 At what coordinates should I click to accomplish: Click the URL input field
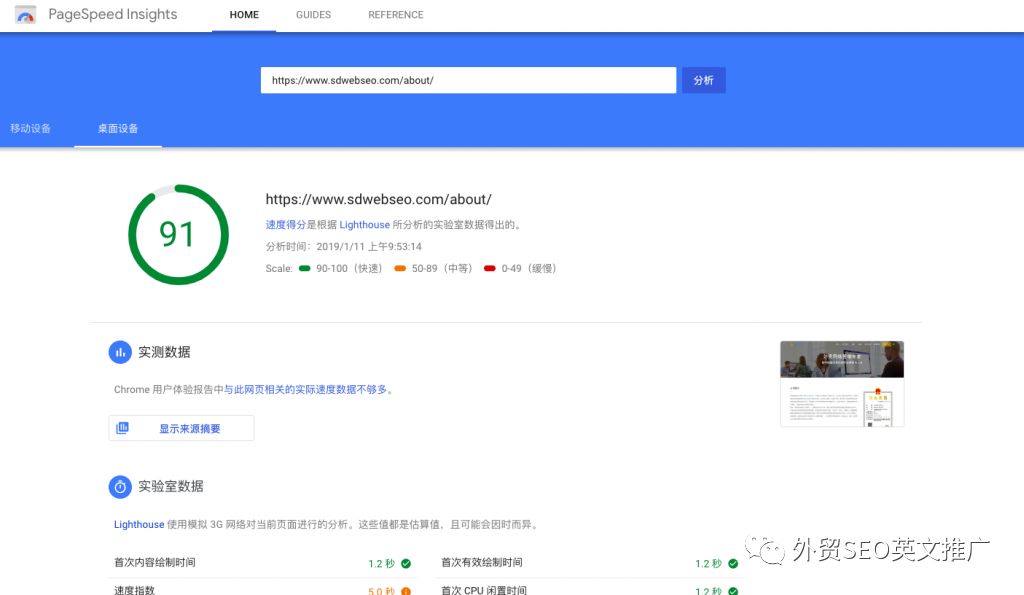coord(468,80)
